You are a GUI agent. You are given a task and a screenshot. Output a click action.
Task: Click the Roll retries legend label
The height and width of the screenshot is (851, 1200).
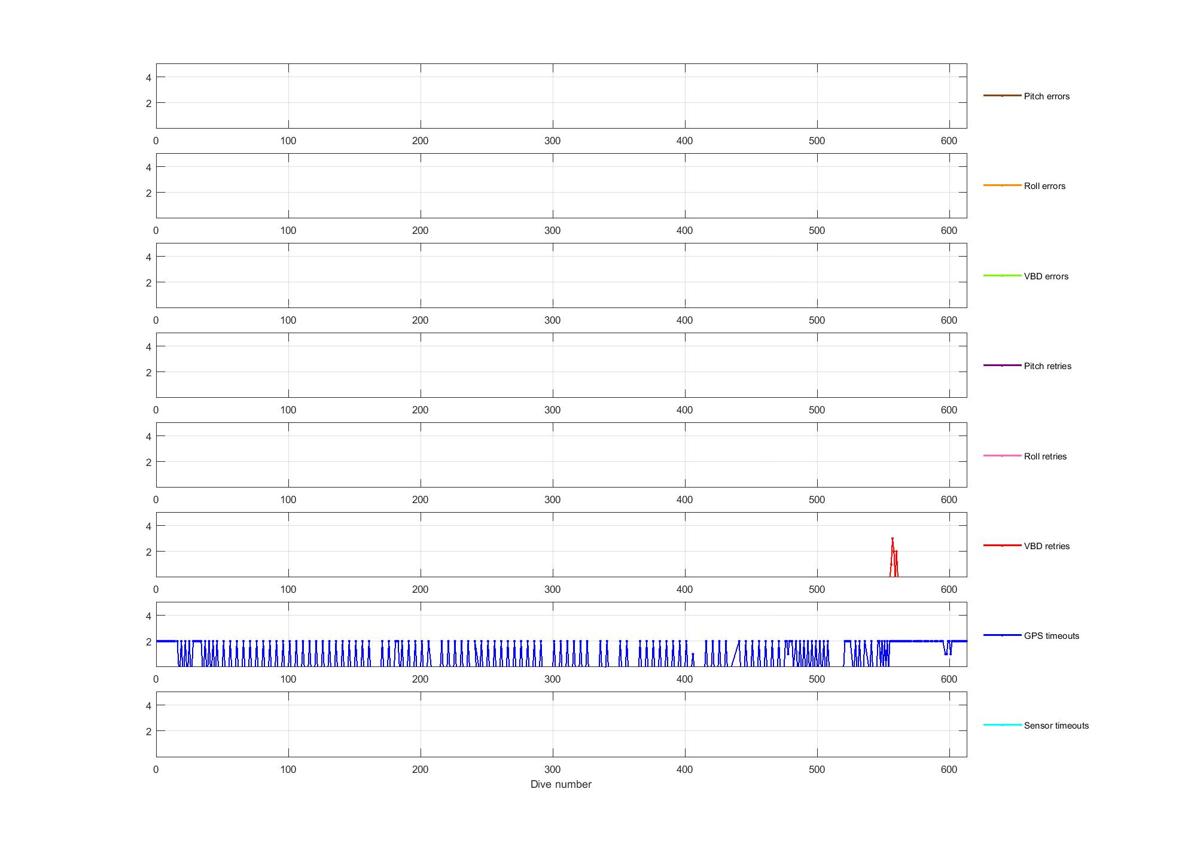1045,456
